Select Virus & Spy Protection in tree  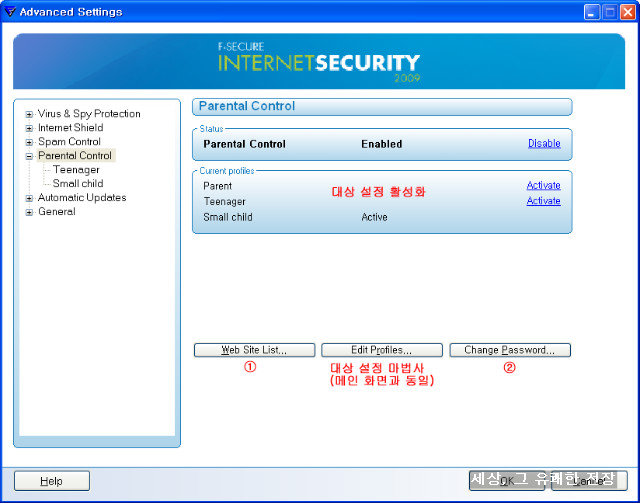tap(89, 114)
